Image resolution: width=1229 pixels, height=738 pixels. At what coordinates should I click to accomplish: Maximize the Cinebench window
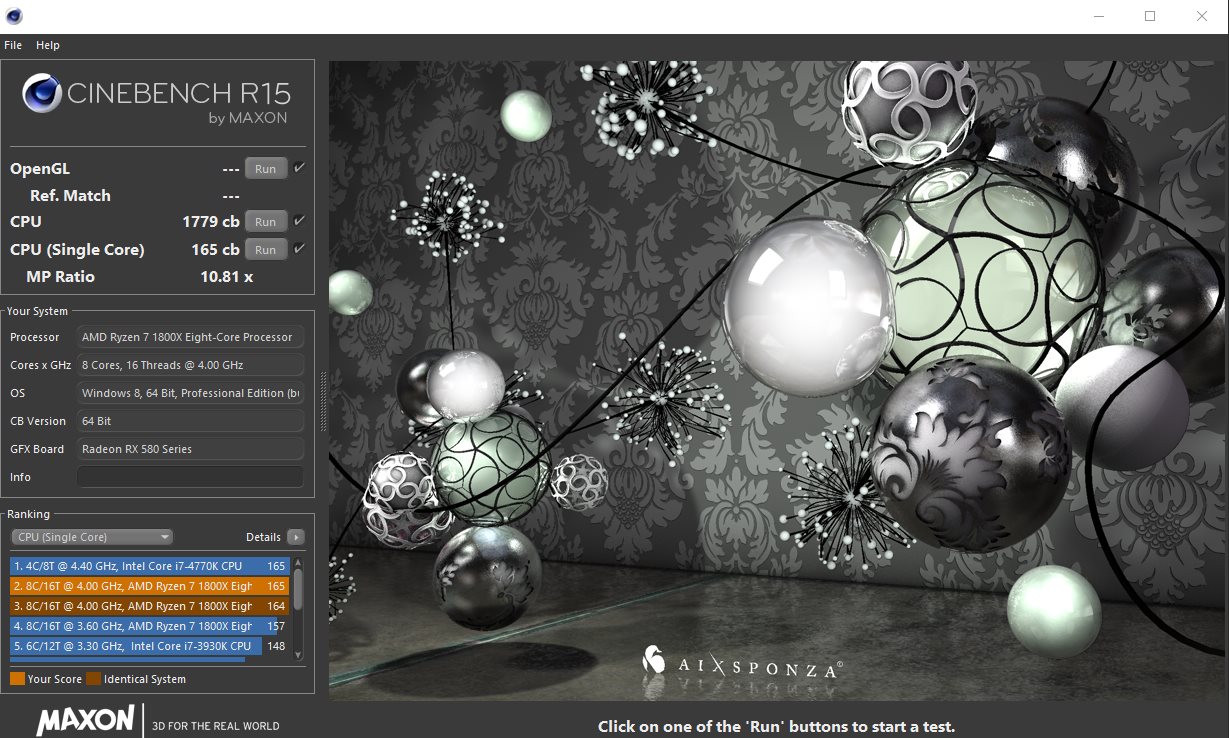coord(1150,16)
